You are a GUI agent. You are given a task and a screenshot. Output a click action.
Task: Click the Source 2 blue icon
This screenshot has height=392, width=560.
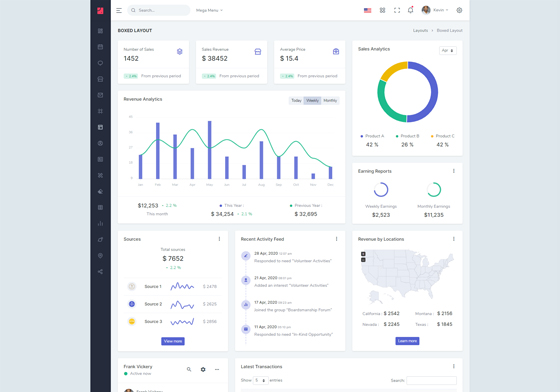132,304
